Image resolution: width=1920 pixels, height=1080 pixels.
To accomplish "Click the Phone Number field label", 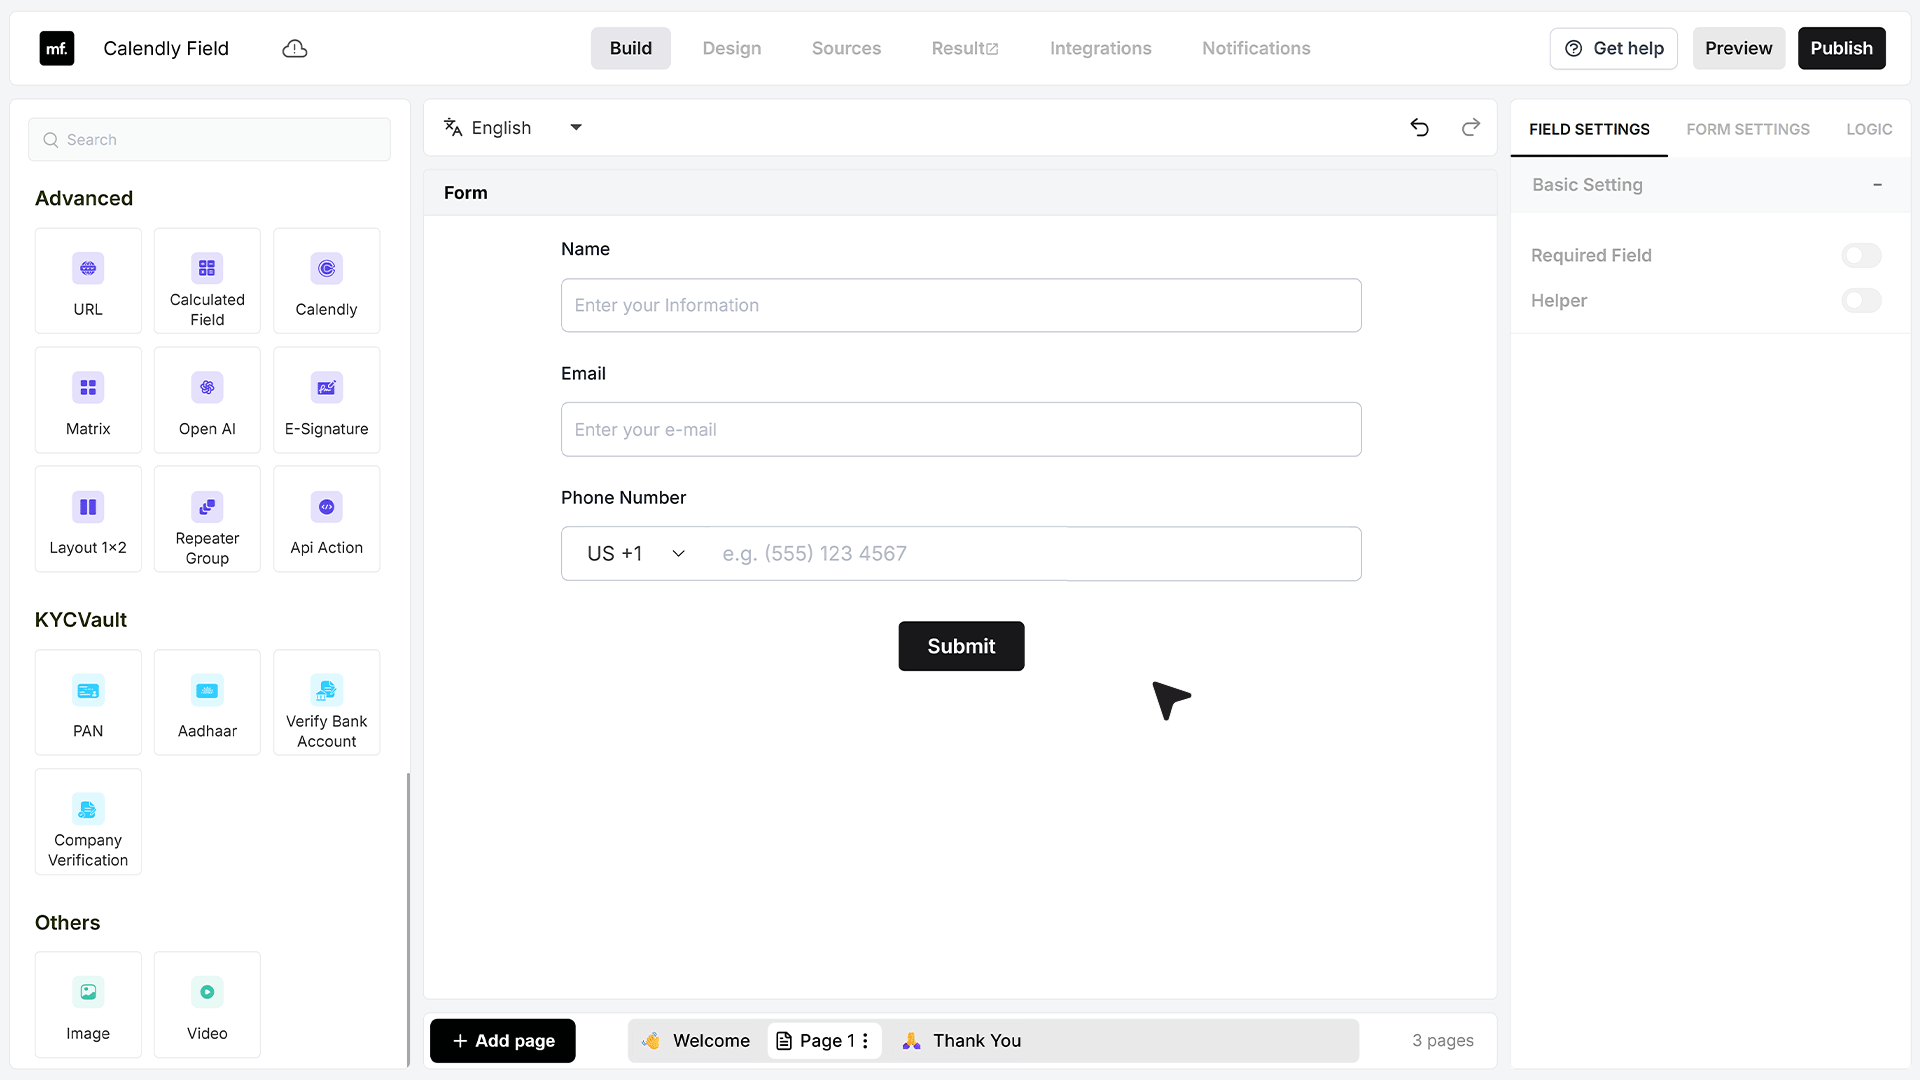I will 623,498.
